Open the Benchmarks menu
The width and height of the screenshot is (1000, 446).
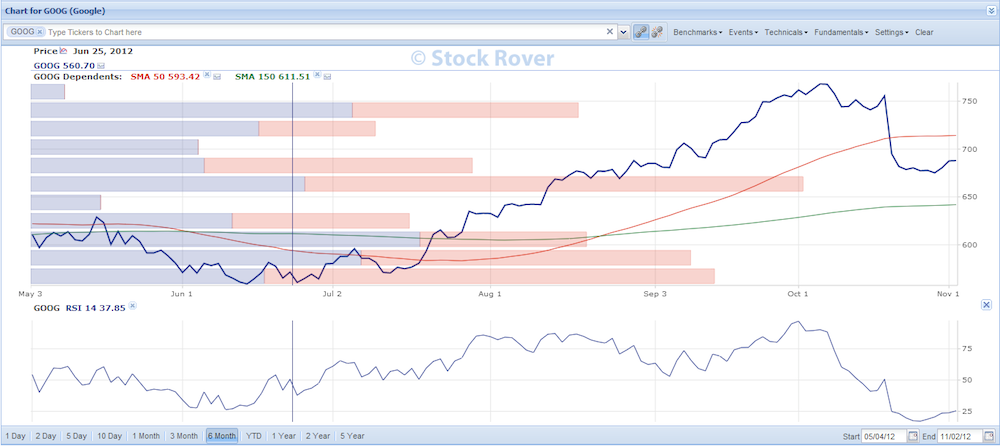(698, 32)
